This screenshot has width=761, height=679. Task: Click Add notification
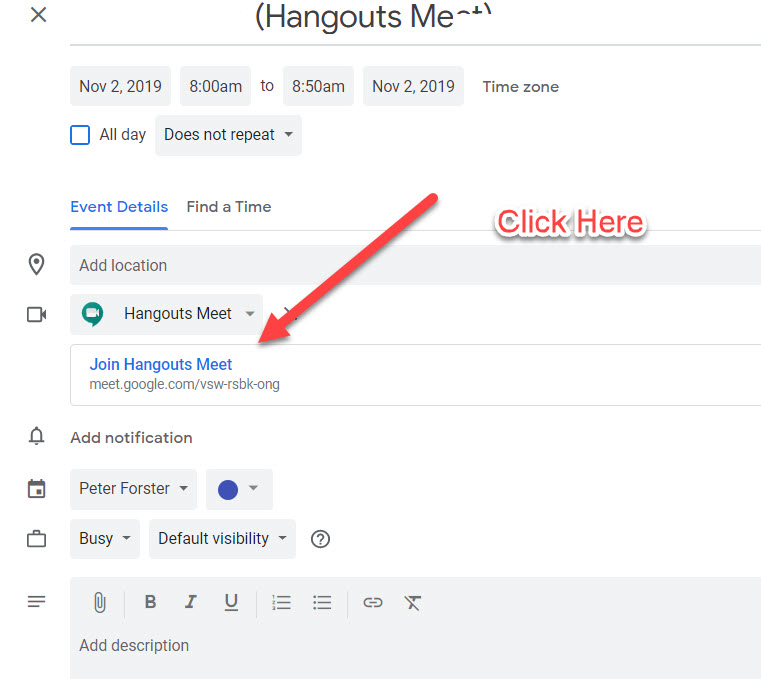131,438
